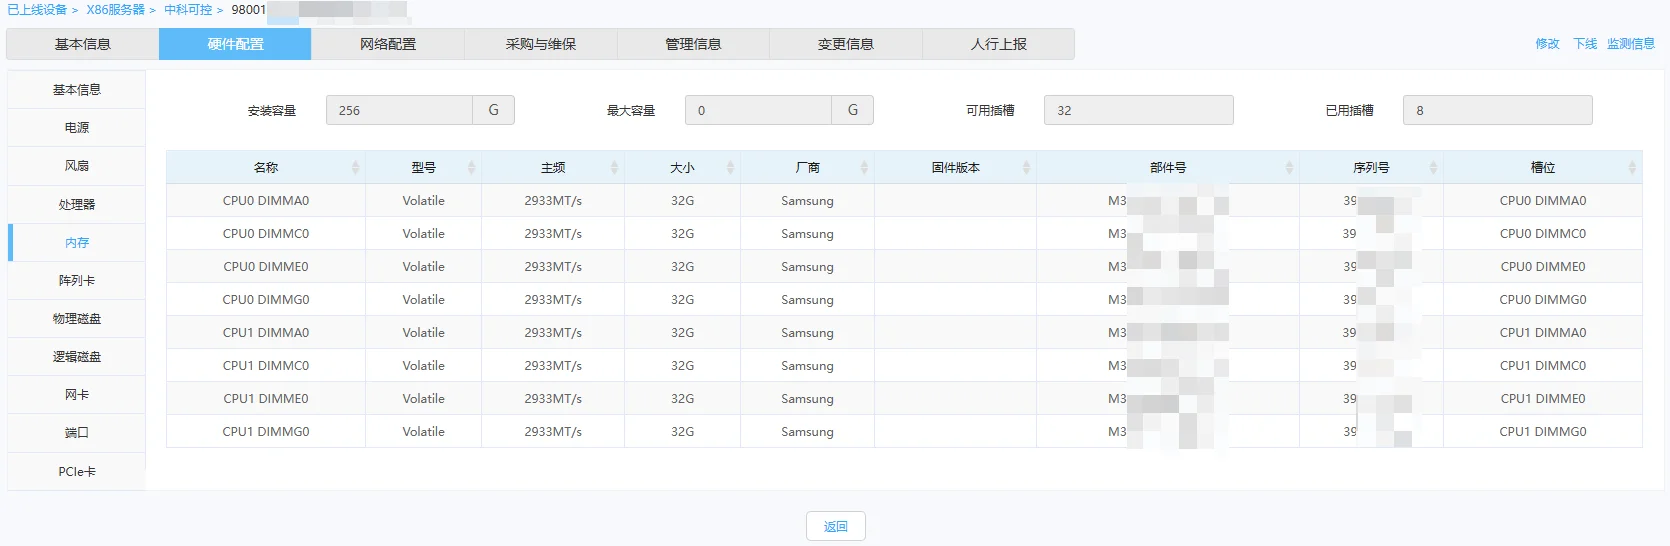
Task: Click Samsung in CPU0 DIMMG0 row
Action: tap(807, 300)
